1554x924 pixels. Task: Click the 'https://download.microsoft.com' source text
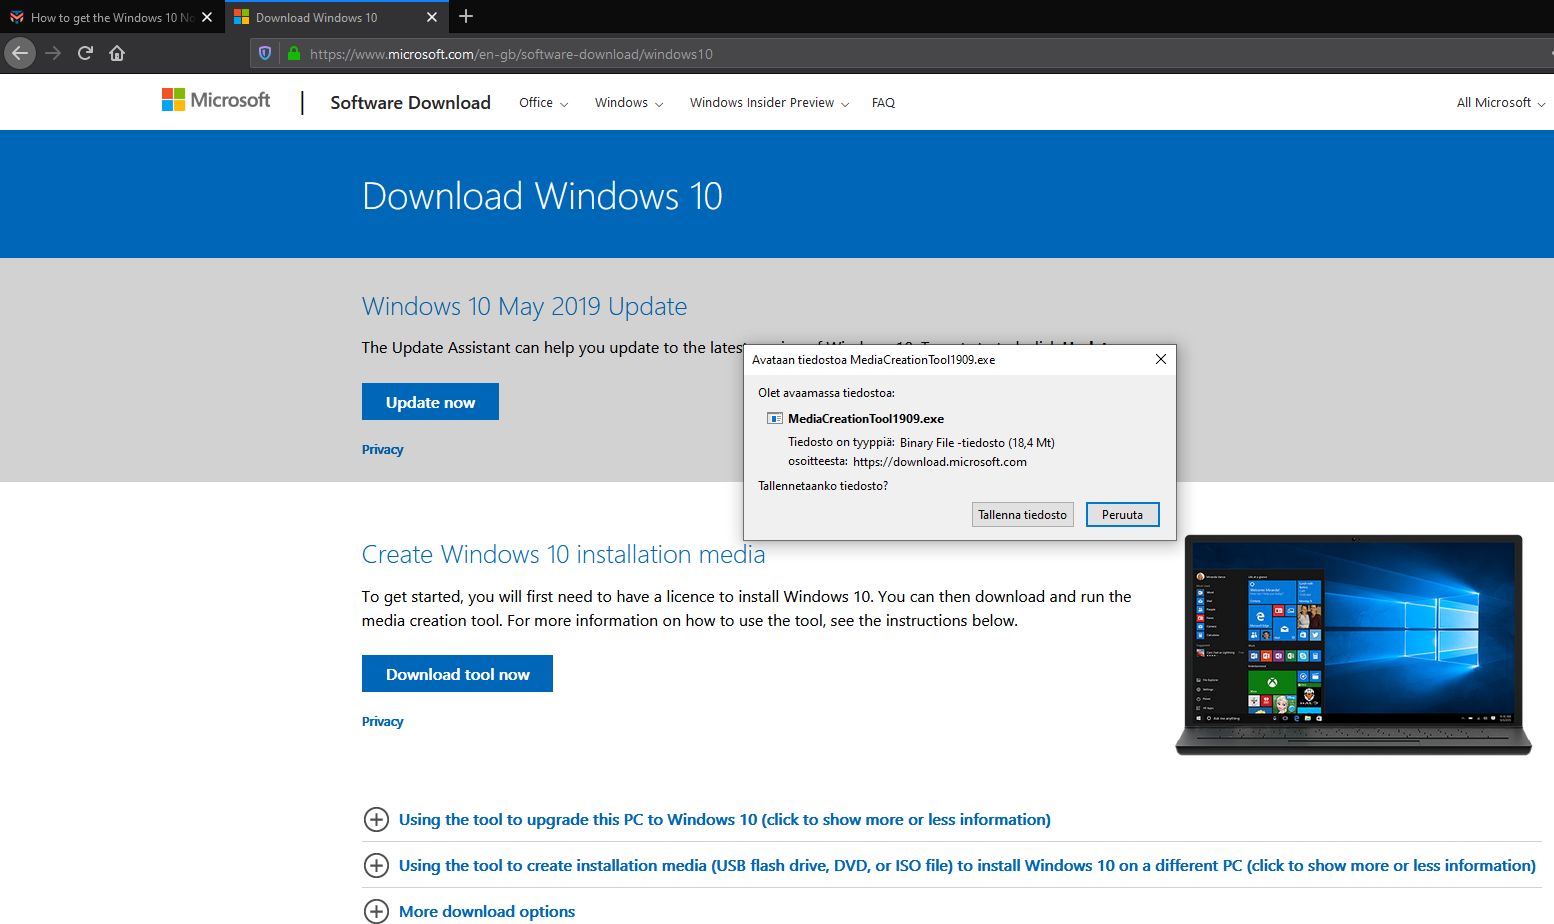[x=940, y=462]
